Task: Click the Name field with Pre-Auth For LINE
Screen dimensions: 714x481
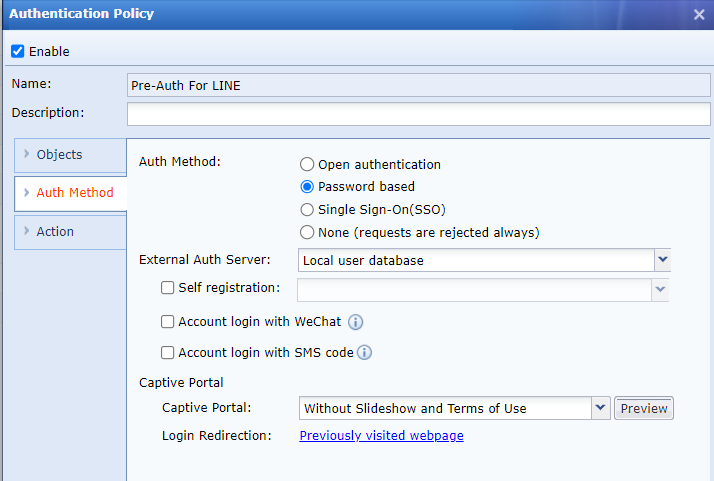Action: [x=418, y=85]
